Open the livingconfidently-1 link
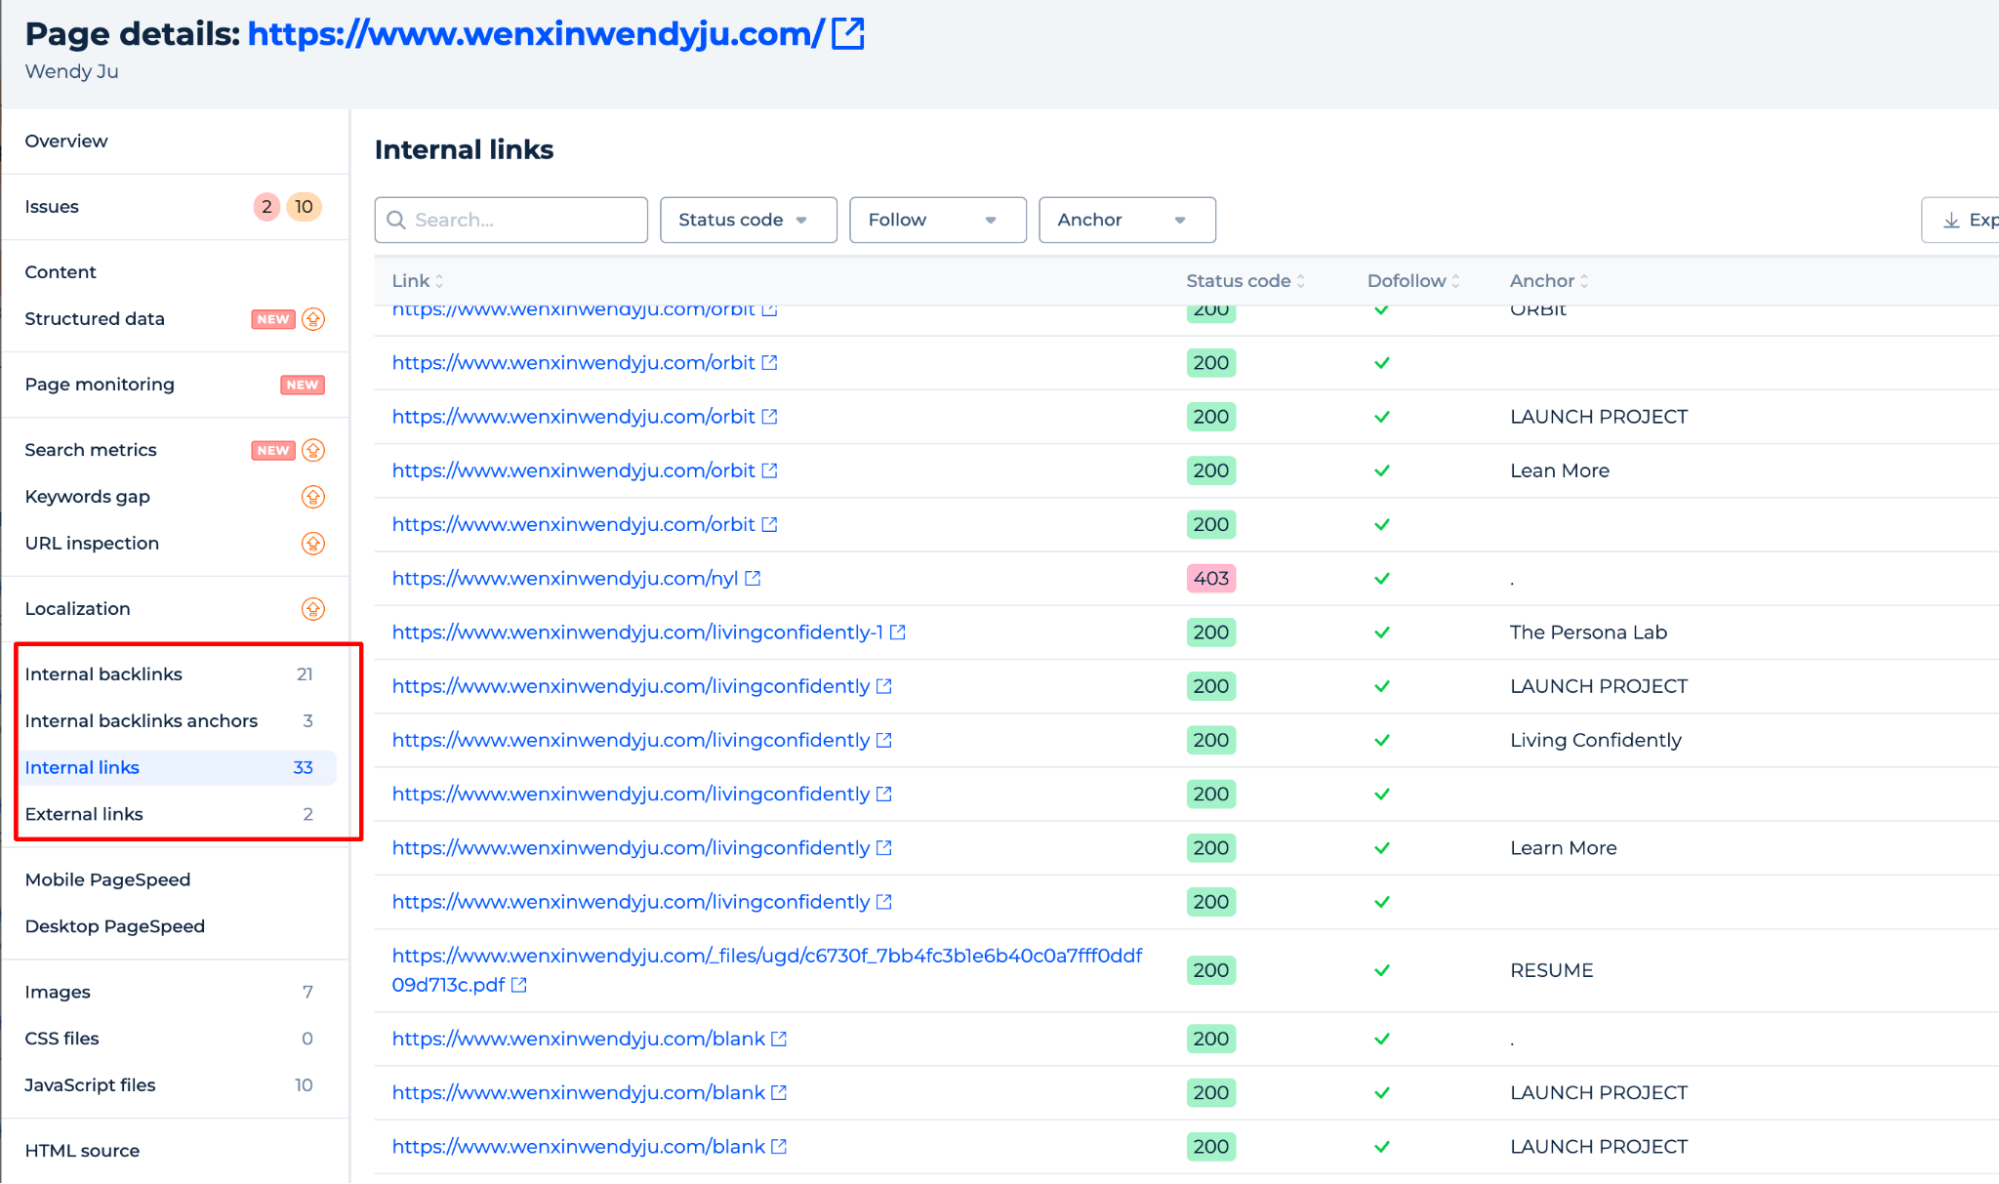This screenshot has height=1184, width=1999. click(638, 632)
